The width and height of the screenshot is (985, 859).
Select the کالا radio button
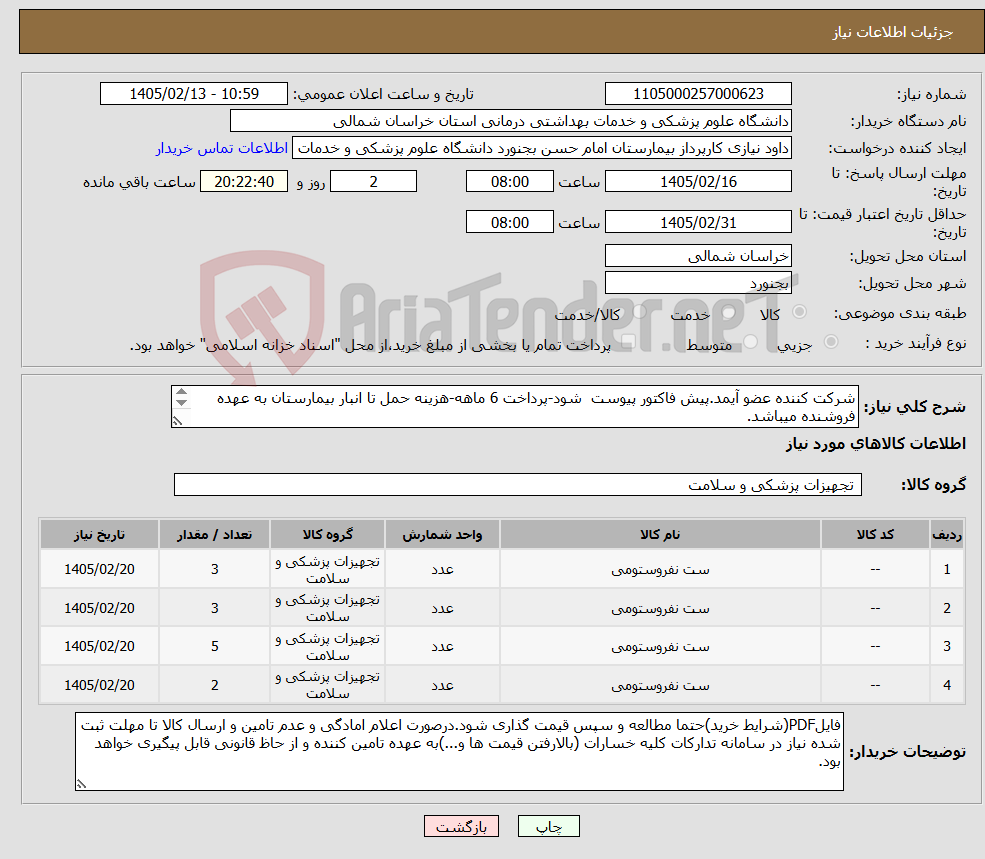click(800, 312)
